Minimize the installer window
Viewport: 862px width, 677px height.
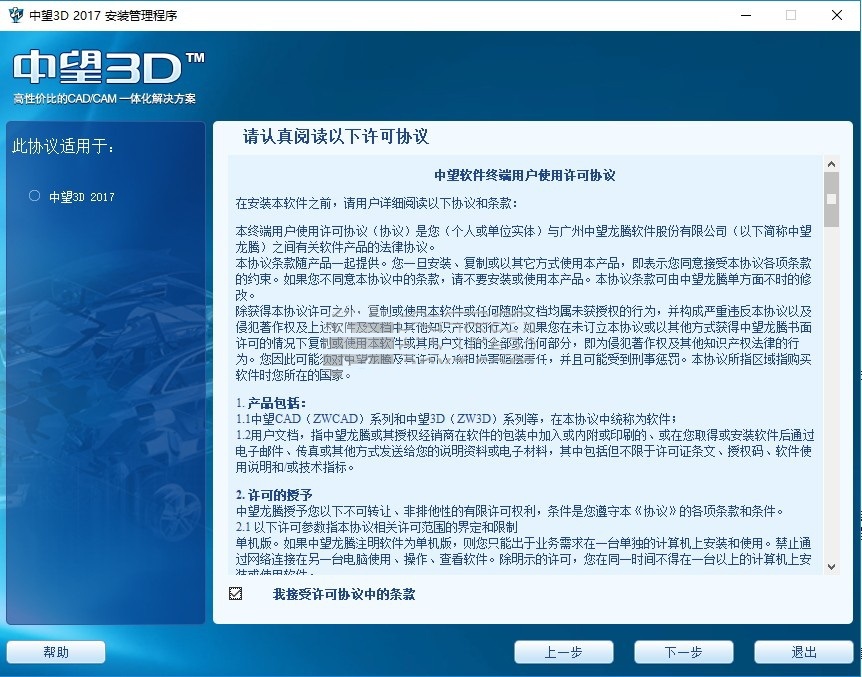(x=744, y=15)
